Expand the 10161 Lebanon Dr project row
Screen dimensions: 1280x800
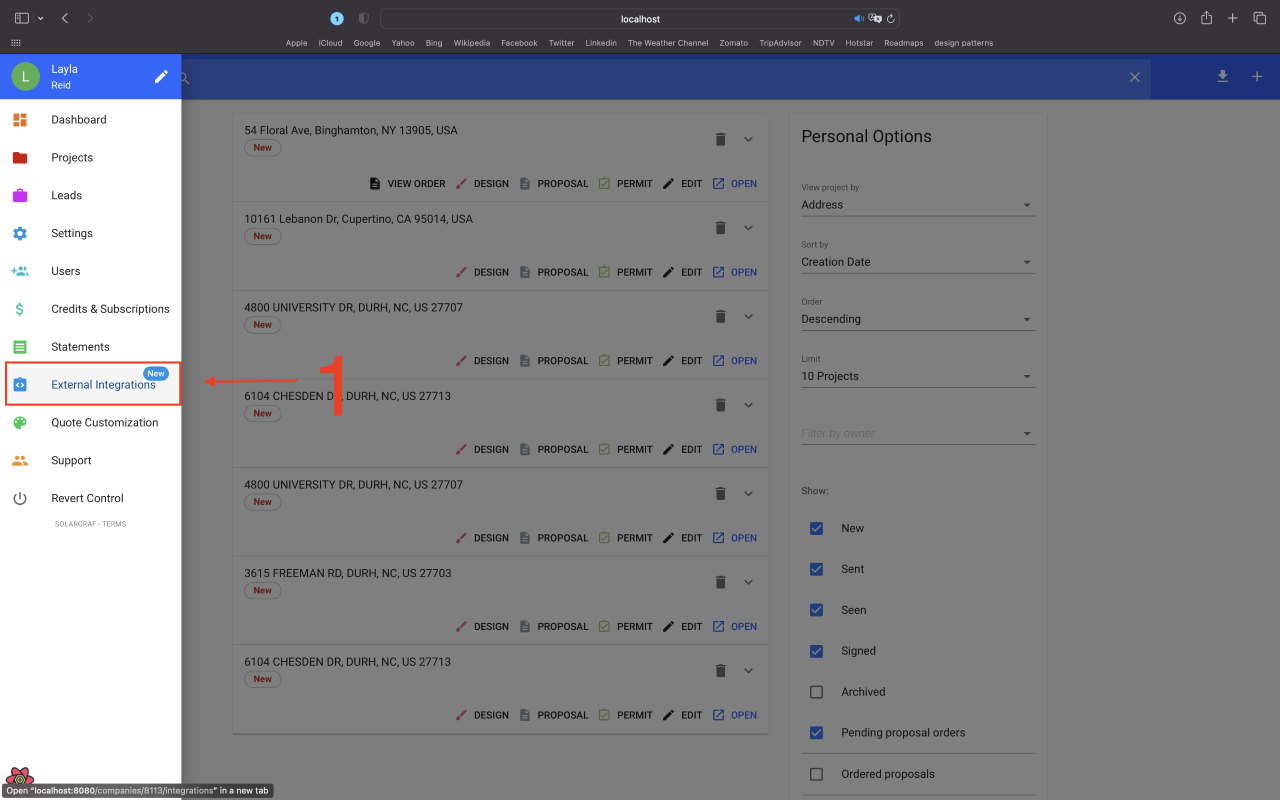click(748, 227)
